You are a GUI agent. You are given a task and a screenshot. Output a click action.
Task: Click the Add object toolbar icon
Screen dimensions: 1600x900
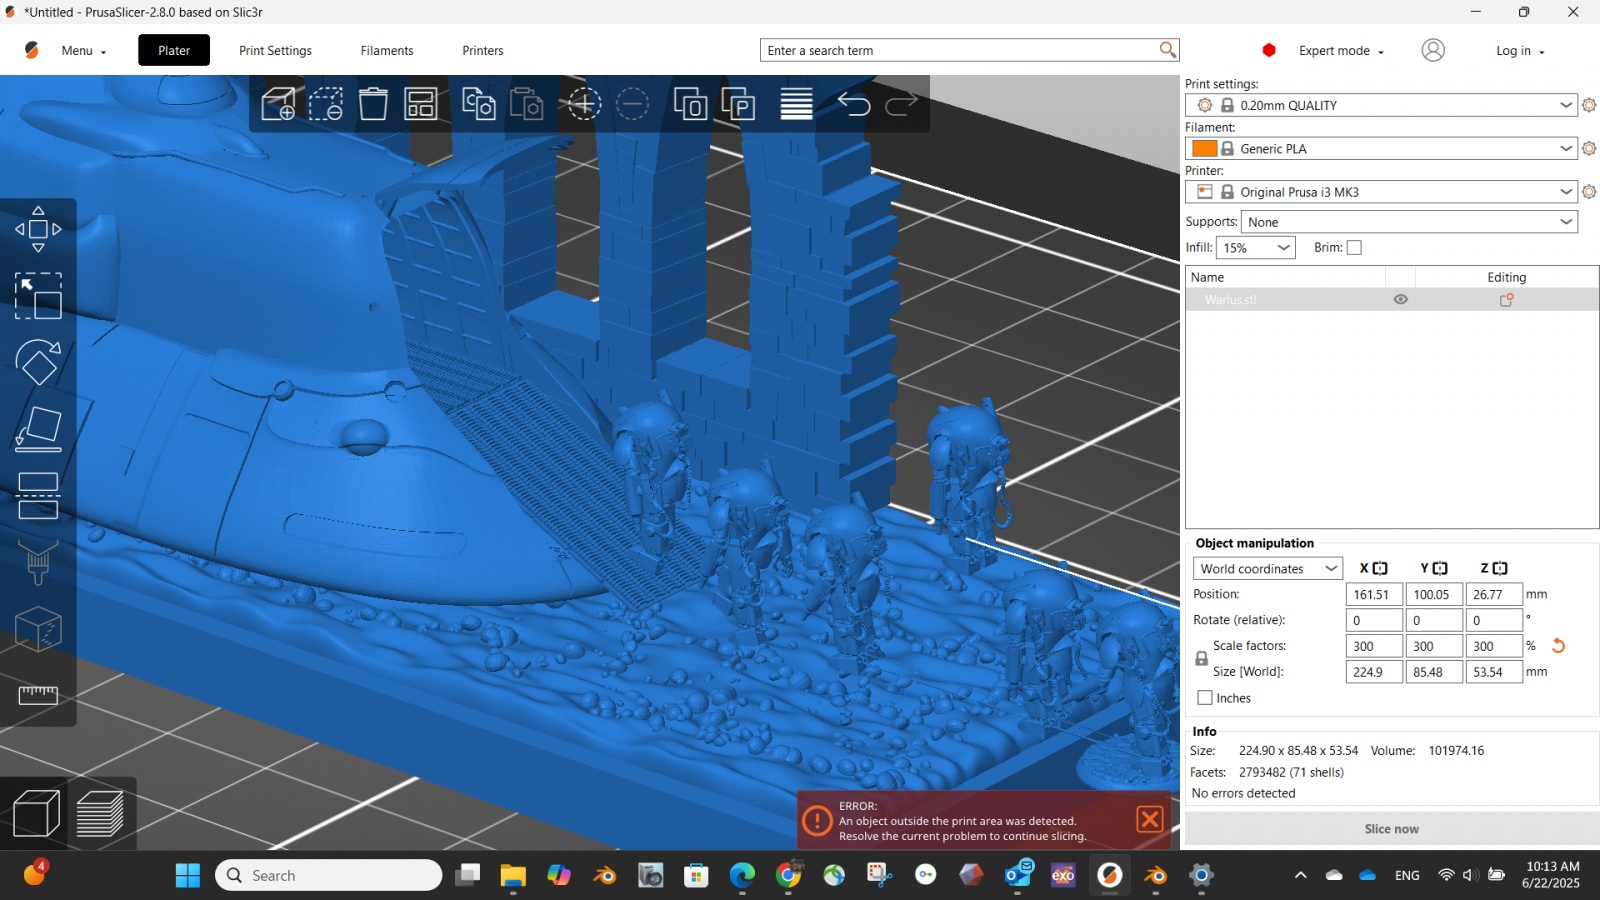[x=278, y=104]
